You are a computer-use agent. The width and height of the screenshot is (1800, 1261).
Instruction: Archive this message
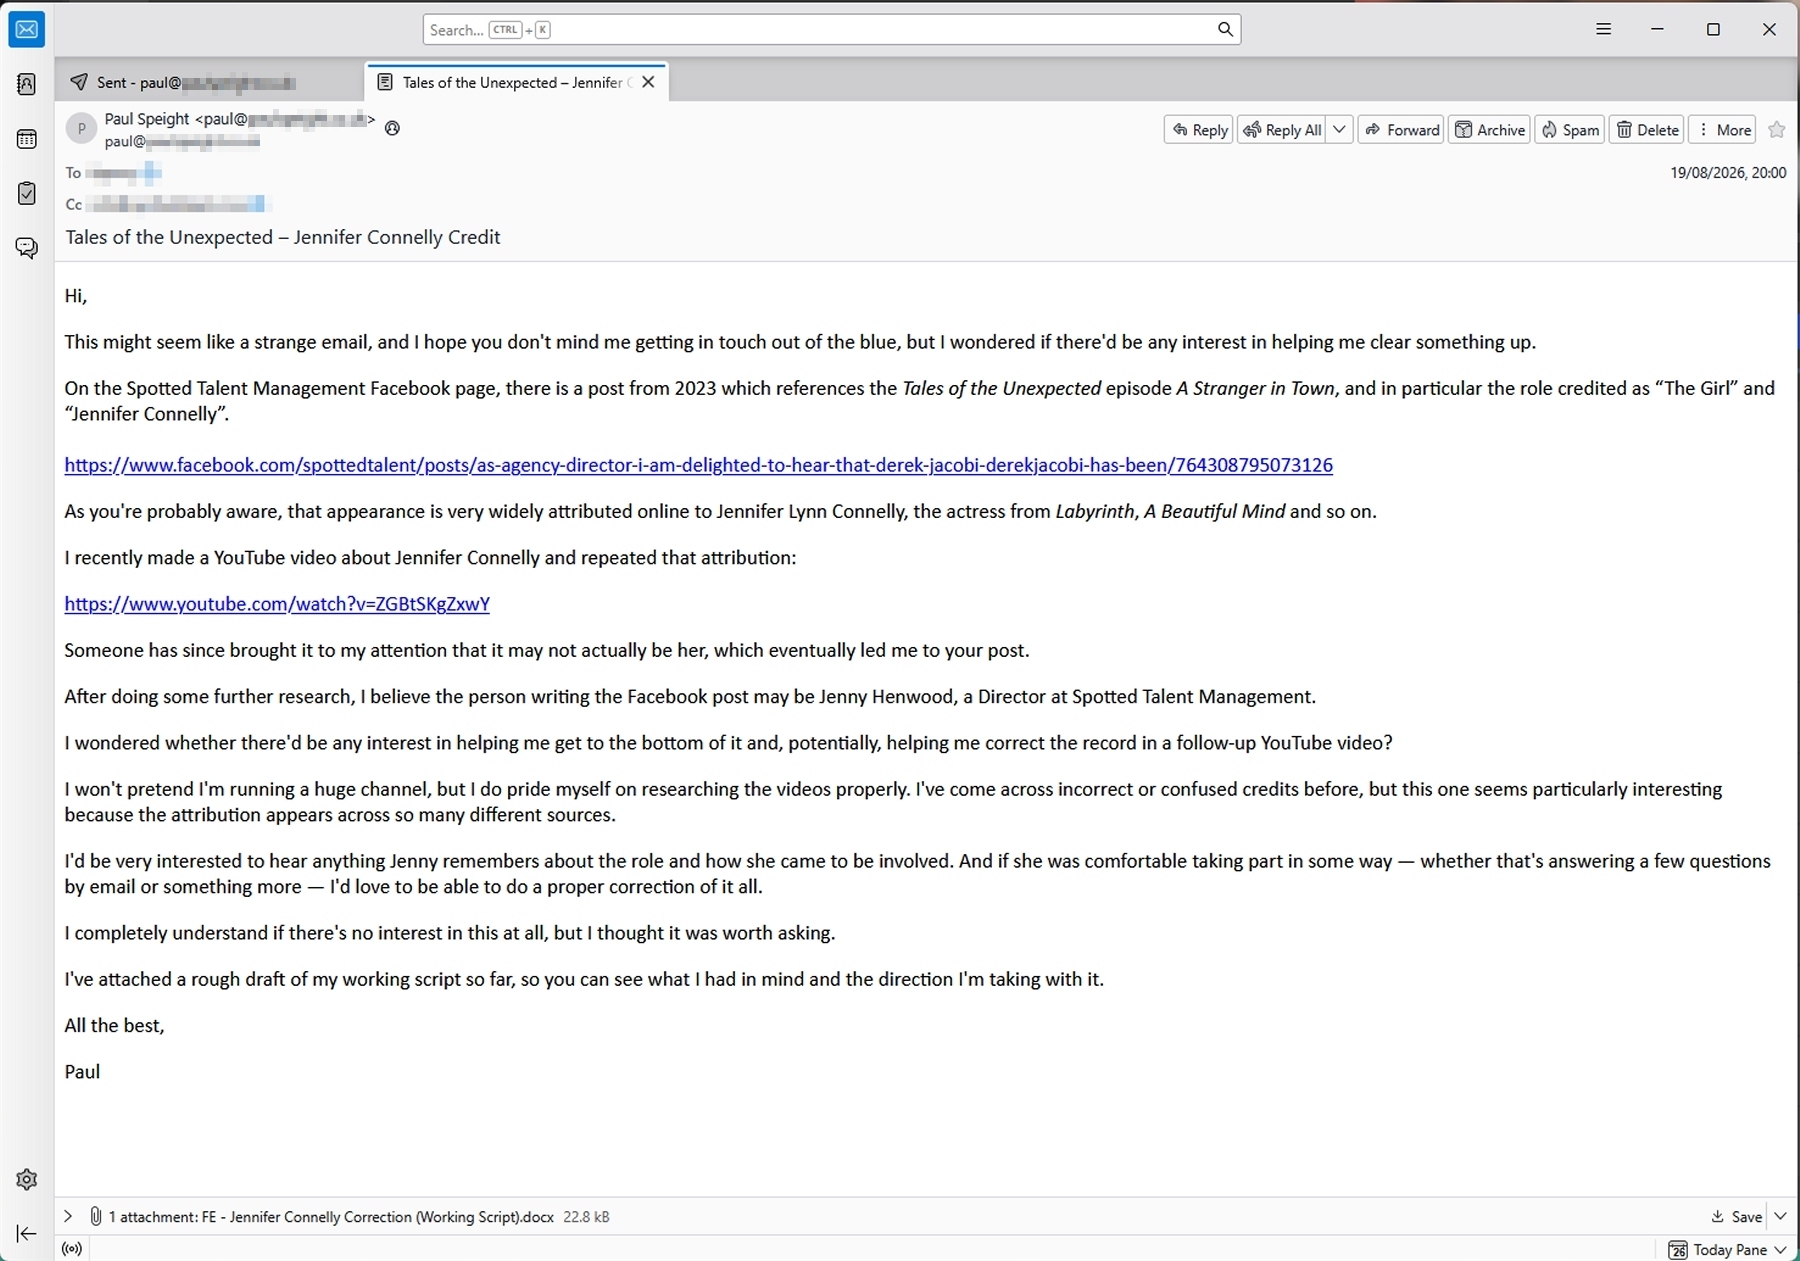point(1489,130)
